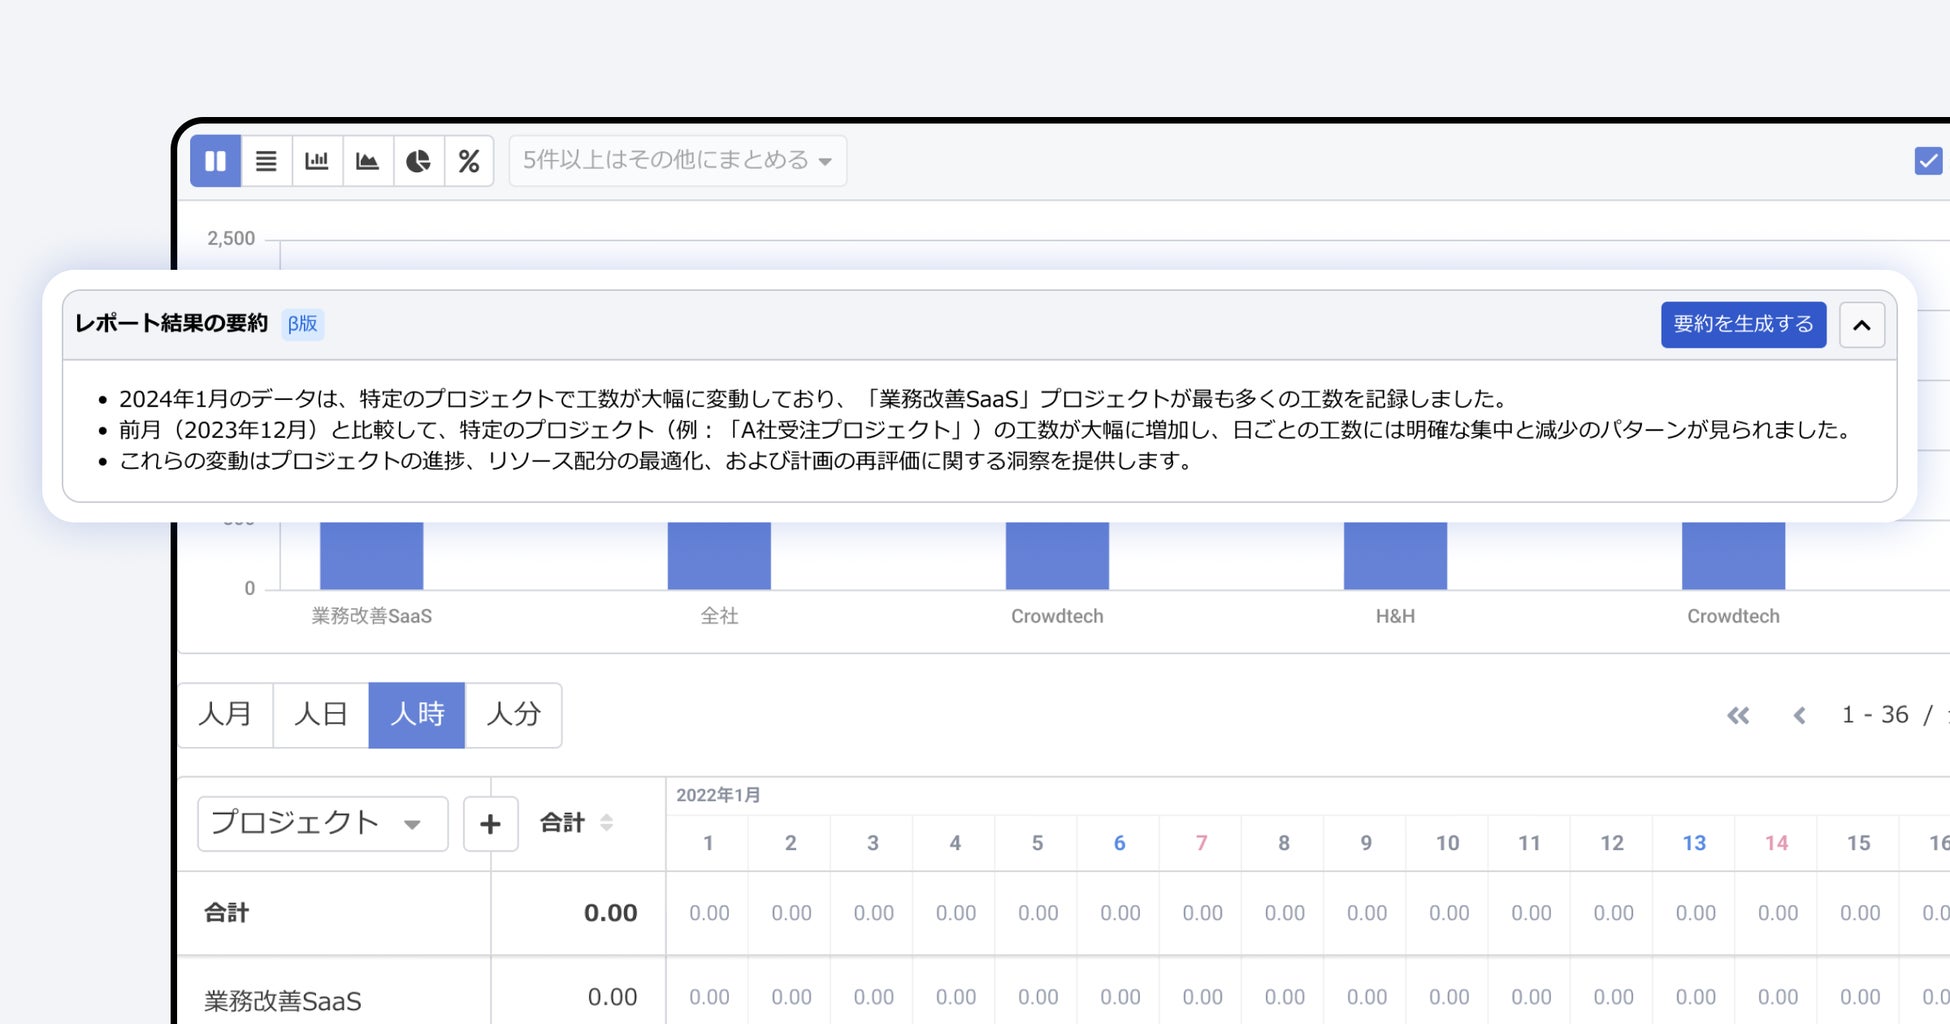Screen dimensions: 1950x1024
Task: Click the レポート結果の要約 heading
Action: pos(172,323)
